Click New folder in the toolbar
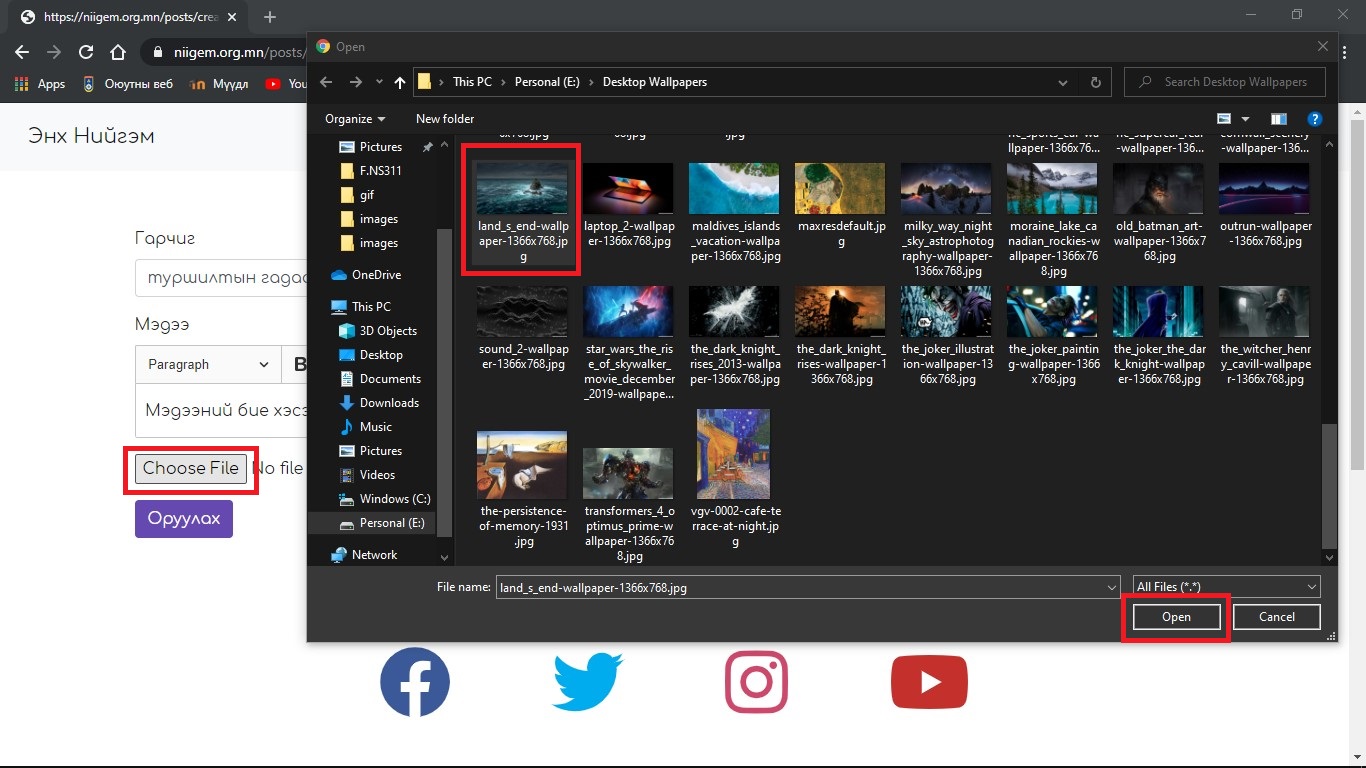 (445, 119)
